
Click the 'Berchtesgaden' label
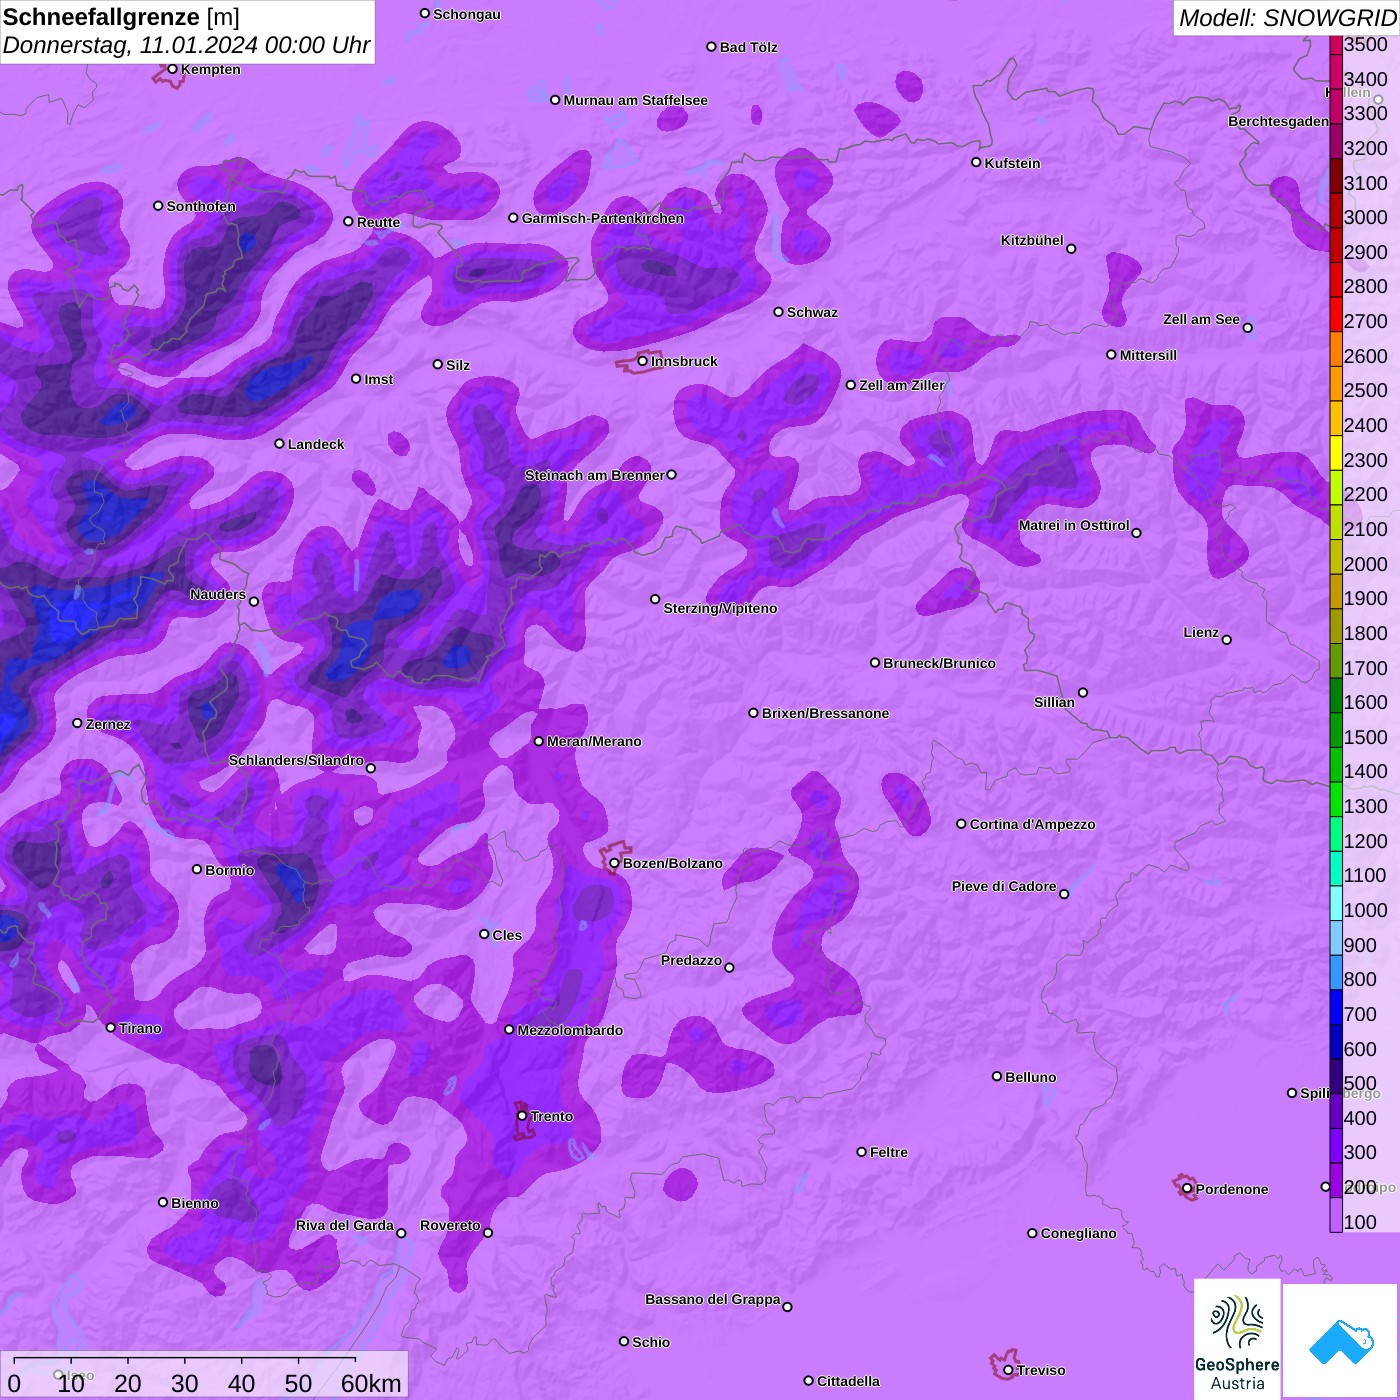pos(1278,121)
